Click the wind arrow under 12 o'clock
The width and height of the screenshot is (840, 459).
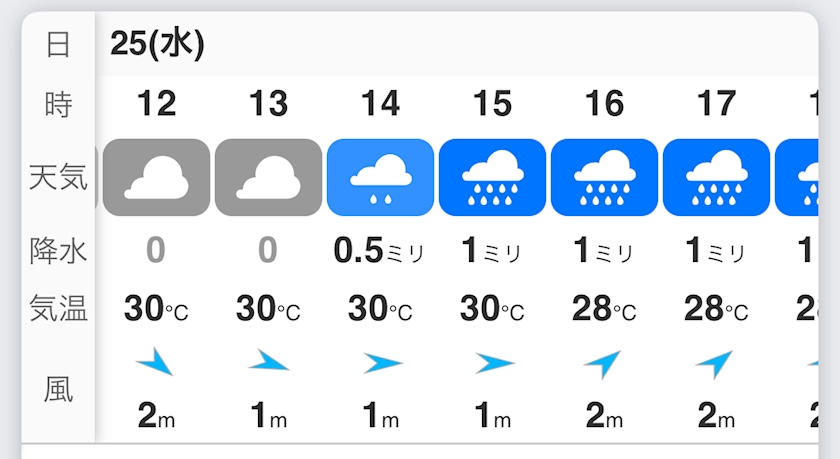(156, 363)
